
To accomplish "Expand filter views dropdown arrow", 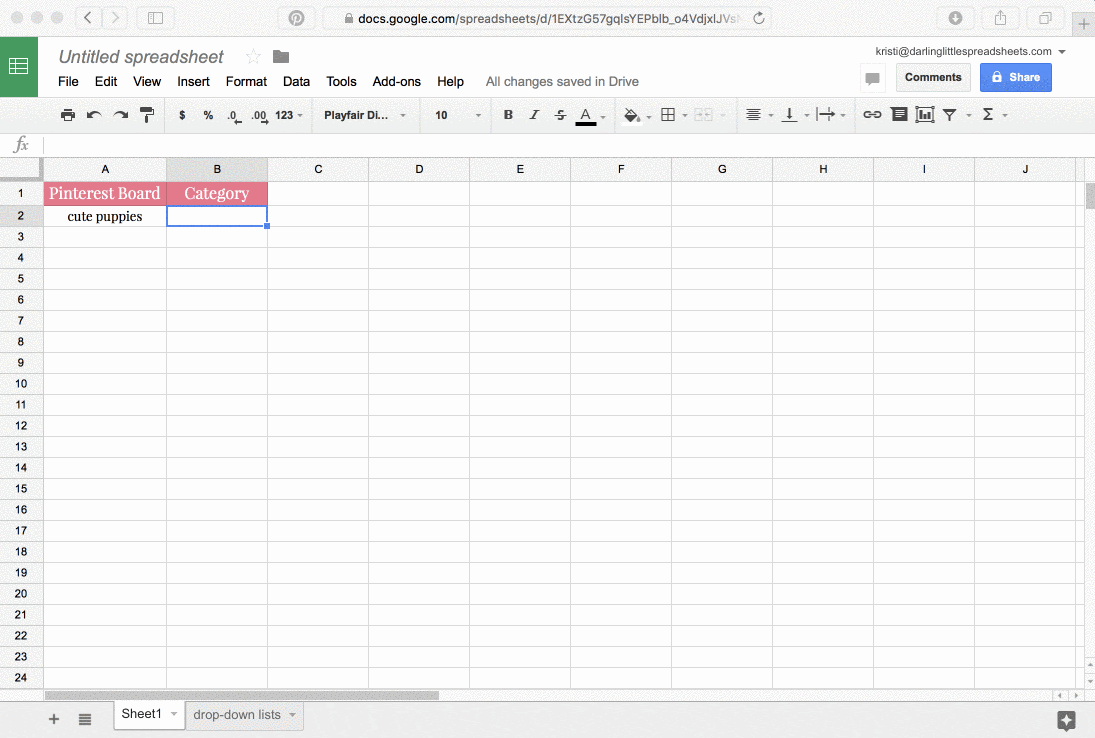I will tap(969, 116).
